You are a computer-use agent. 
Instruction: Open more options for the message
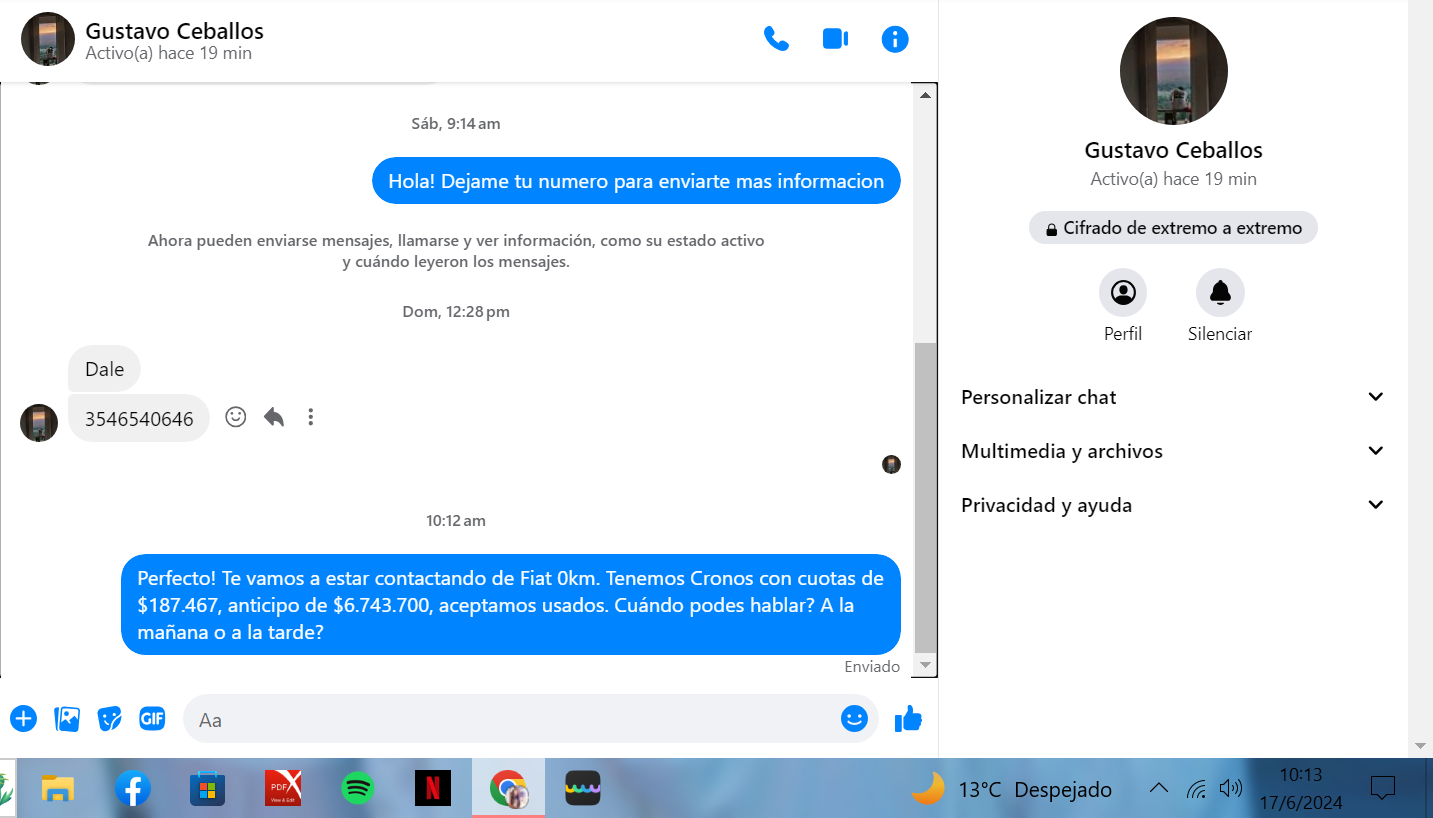coord(311,417)
